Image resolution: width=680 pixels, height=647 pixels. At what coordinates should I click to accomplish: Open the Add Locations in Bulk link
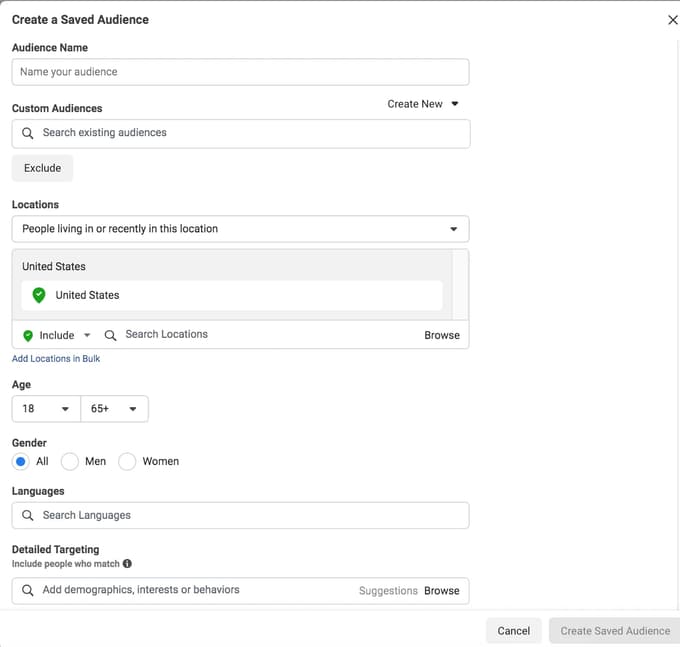pyautogui.click(x=56, y=359)
